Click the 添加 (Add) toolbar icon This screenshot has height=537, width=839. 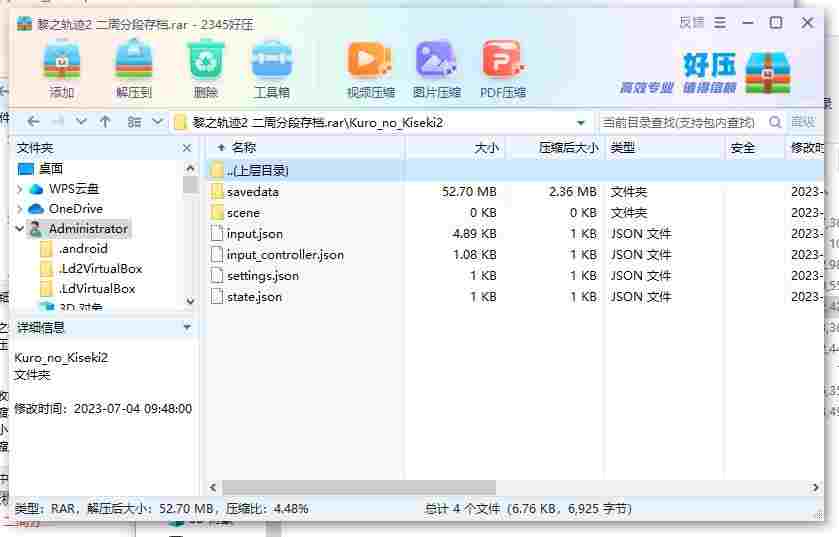(x=62, y=70)
